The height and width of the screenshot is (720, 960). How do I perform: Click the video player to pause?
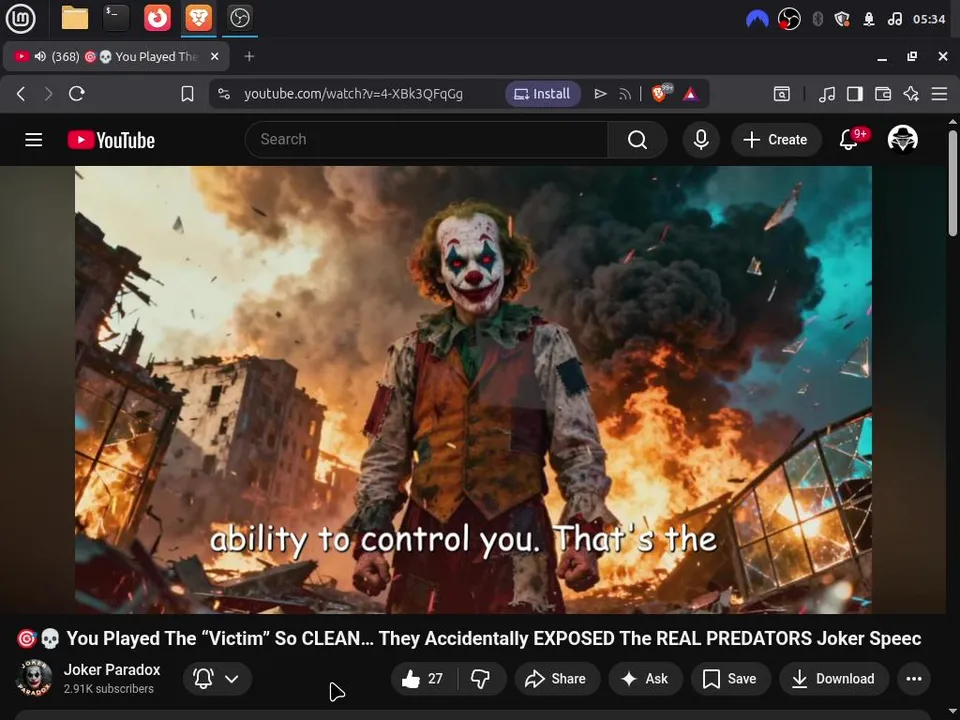point(473,390)
